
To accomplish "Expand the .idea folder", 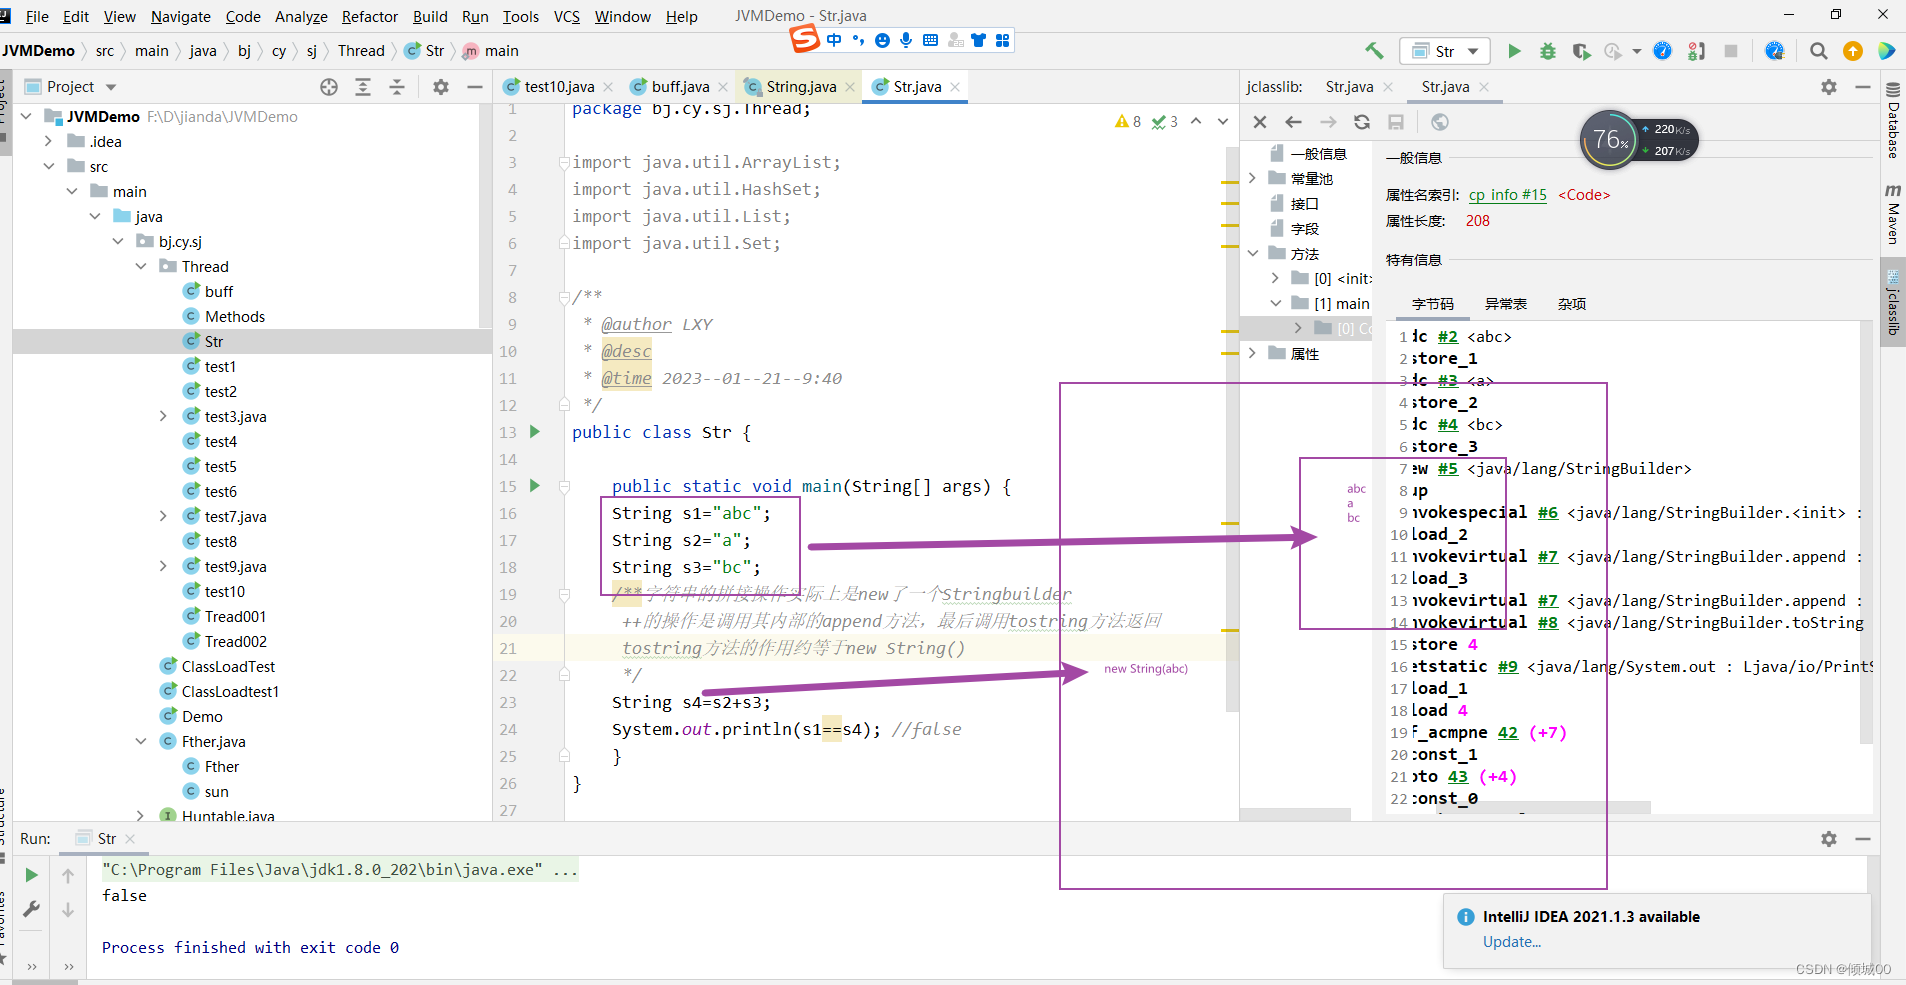I will tap(49, 142).
